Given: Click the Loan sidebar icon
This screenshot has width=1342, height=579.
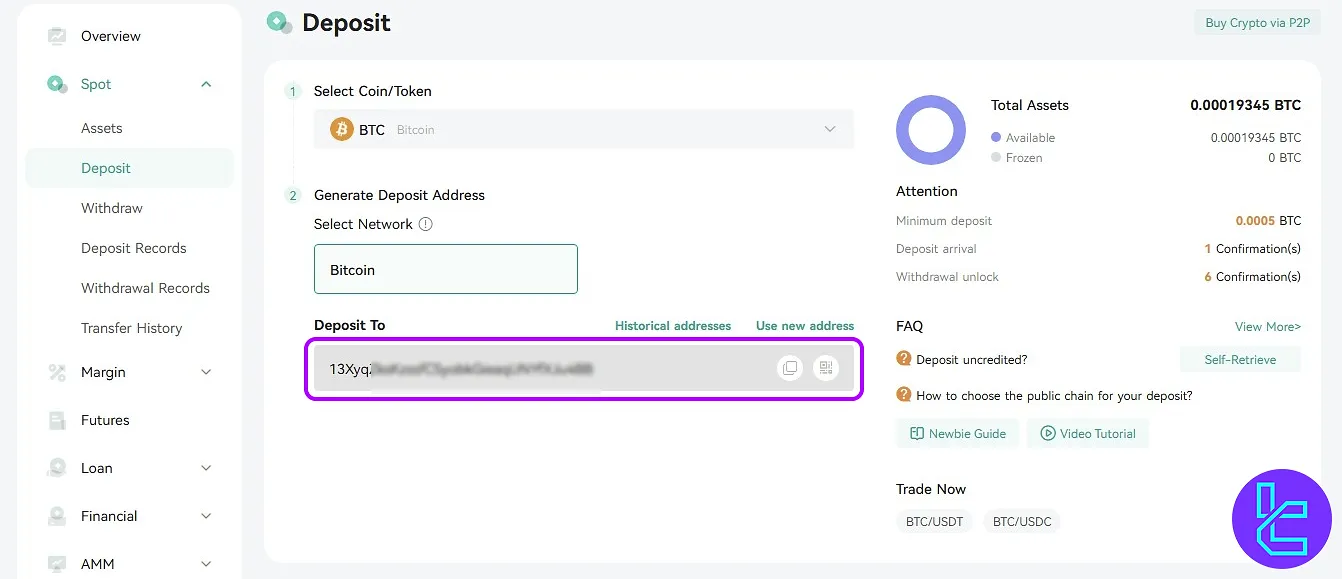Looking at the screenshot, I should pyautogui.click(x=57, y=468).
